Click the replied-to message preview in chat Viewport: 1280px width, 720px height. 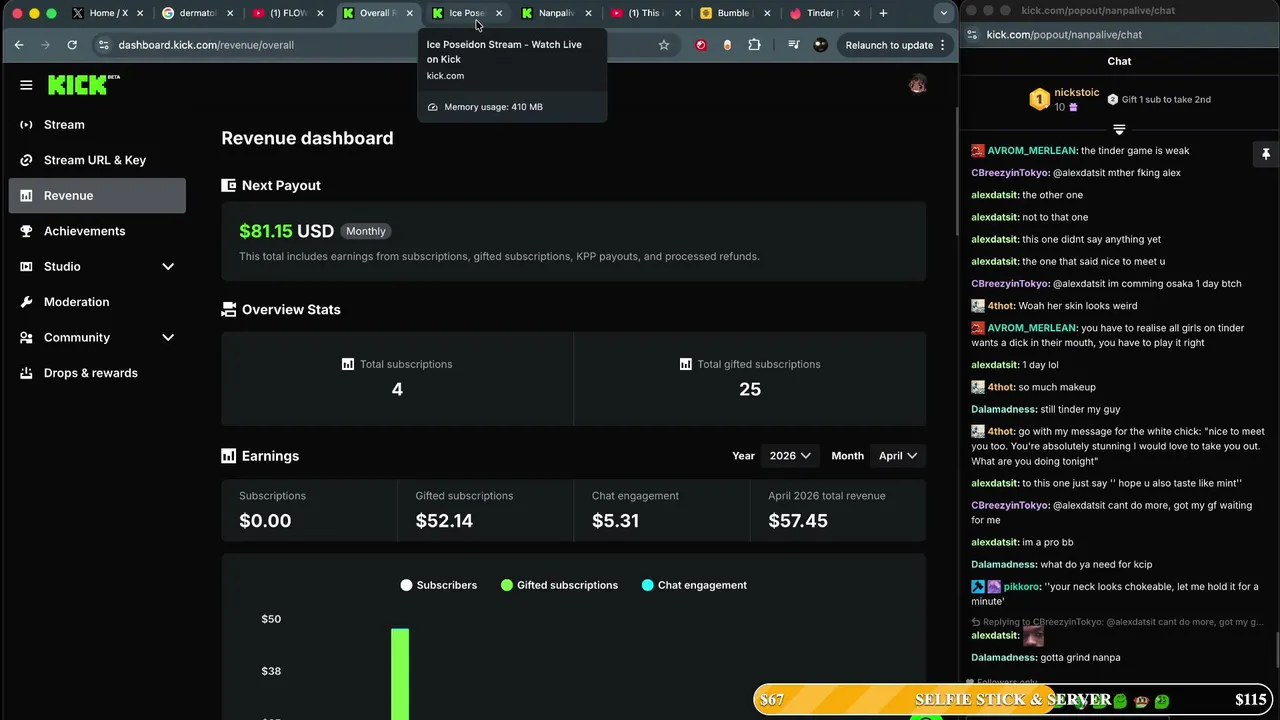pos(1117,622)
